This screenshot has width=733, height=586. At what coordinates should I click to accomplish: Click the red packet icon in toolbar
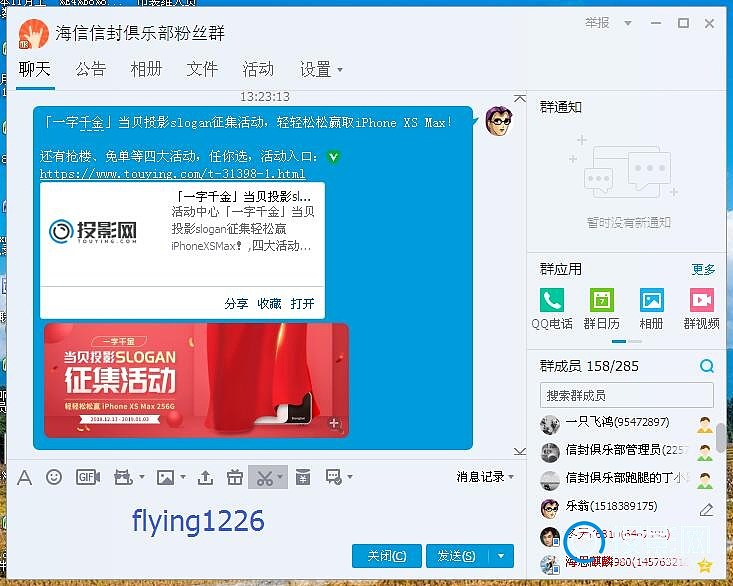pyautogui.click(x=303, y=477)
